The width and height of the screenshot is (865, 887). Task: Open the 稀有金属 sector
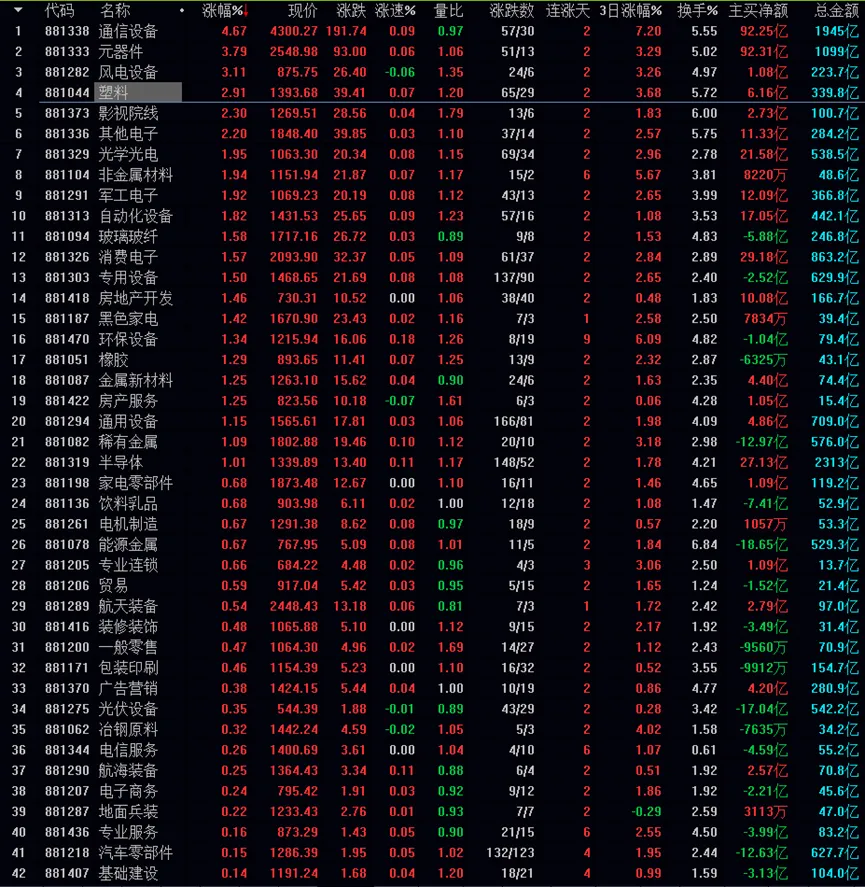pyautogui.click(x=128, y=442)
